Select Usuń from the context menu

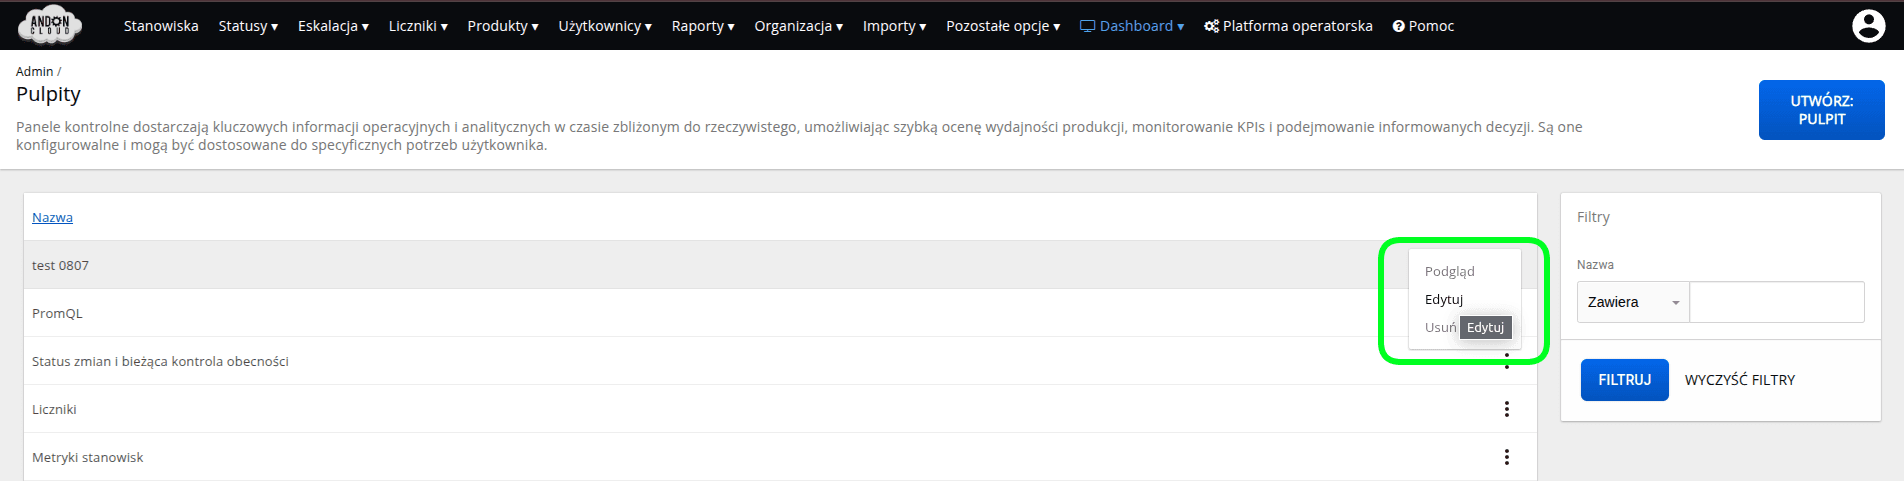(x=1439, y=327)
